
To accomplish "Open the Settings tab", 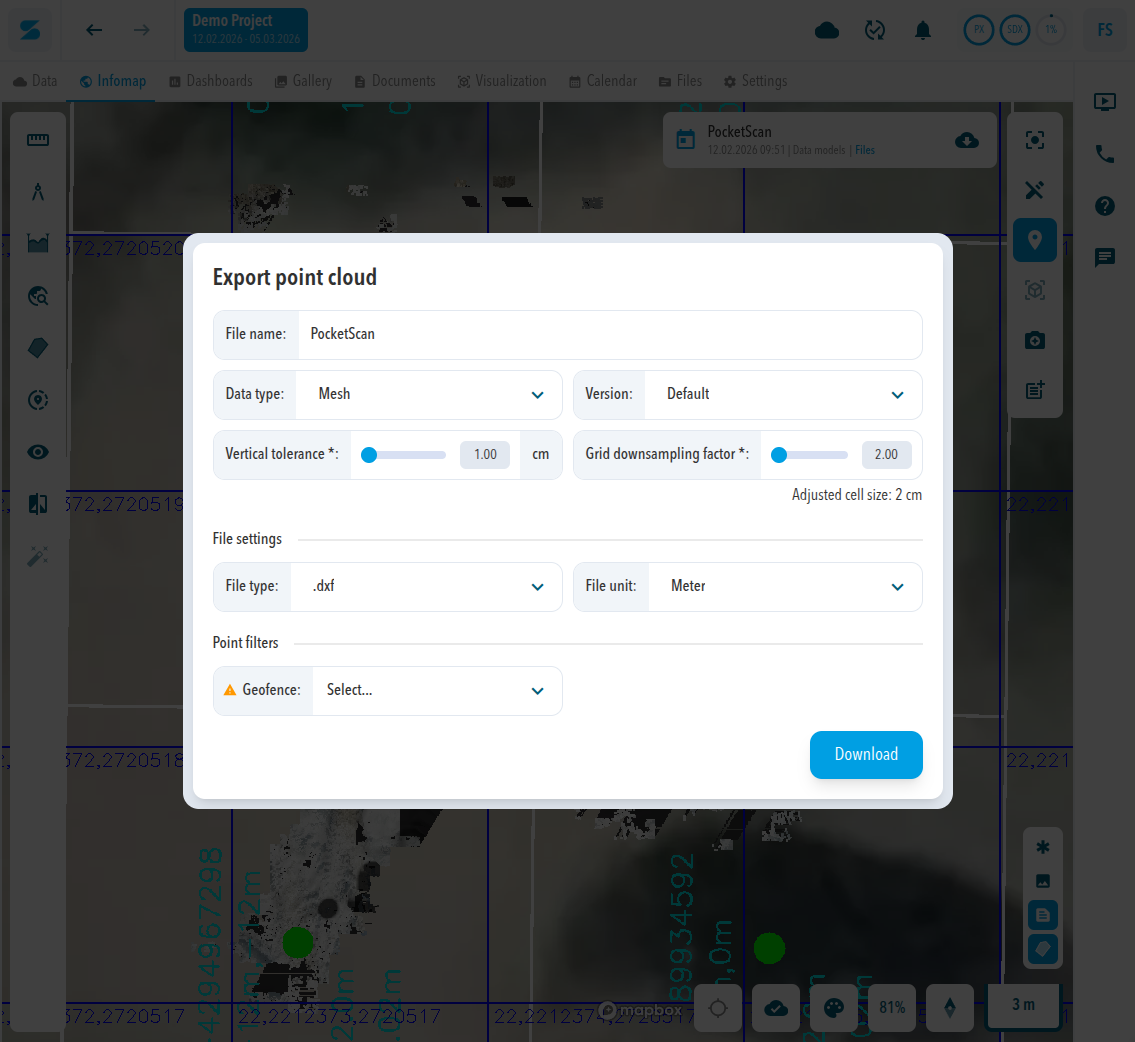I will pyautogui.click(x=756, y=81).
